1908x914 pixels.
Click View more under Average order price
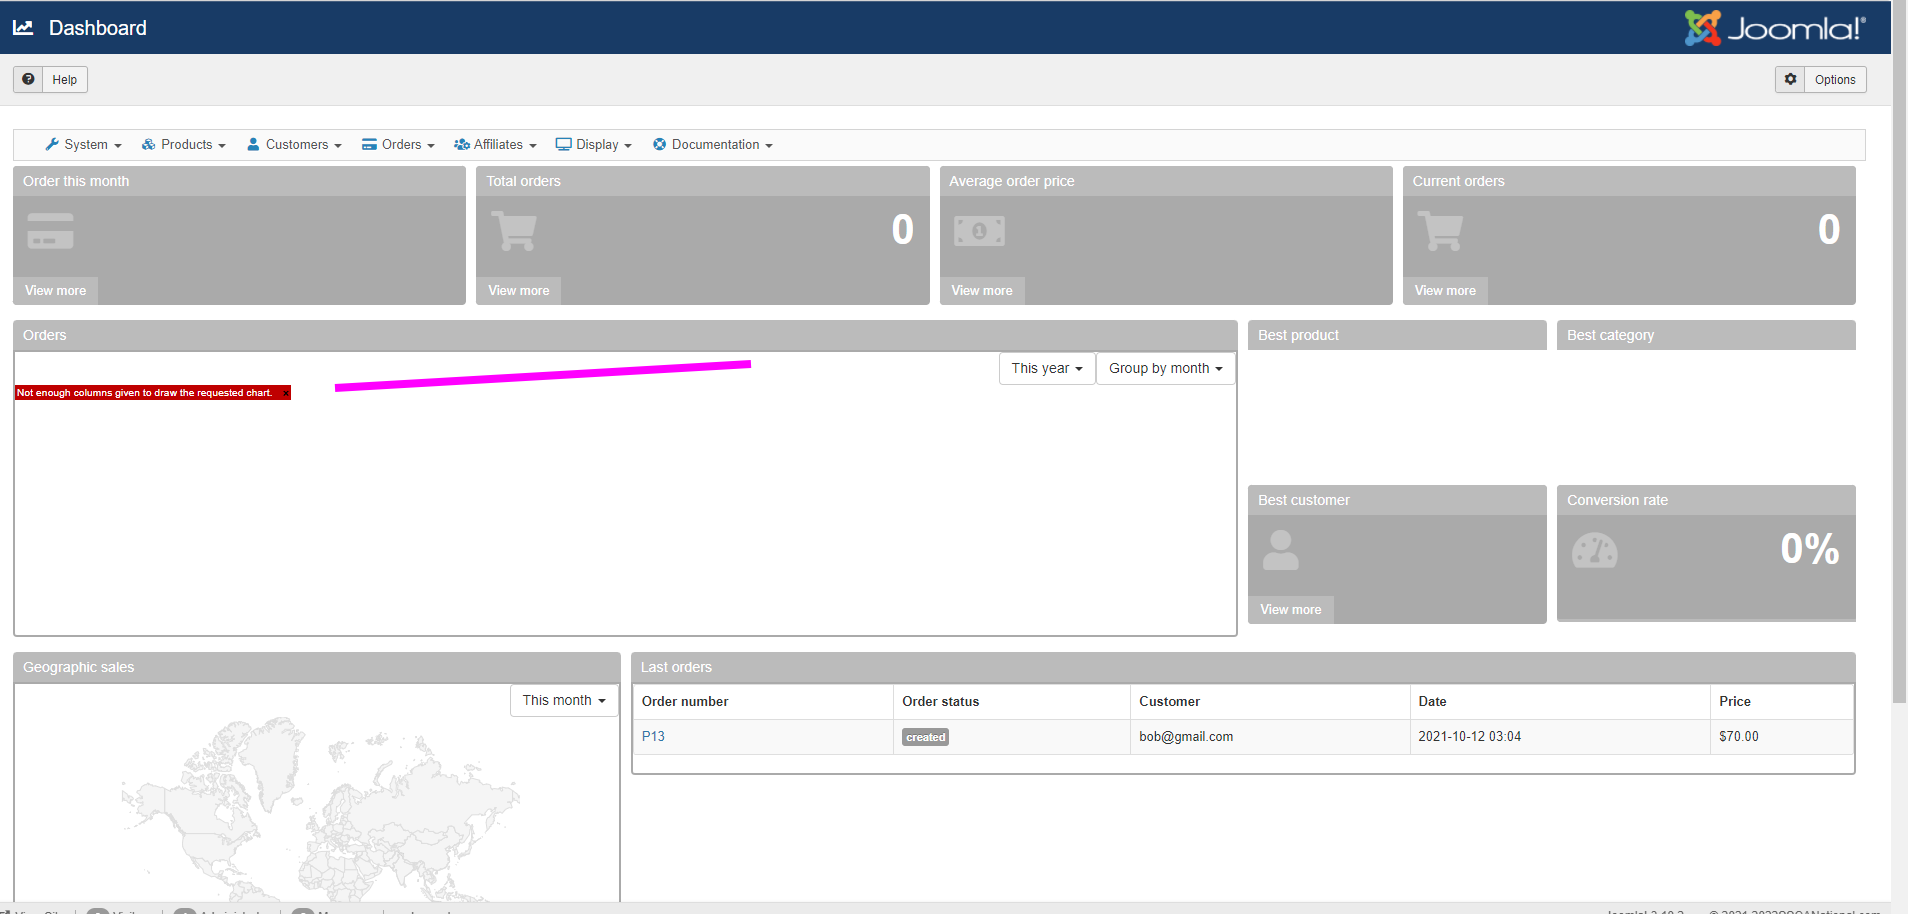pos(982,291)
